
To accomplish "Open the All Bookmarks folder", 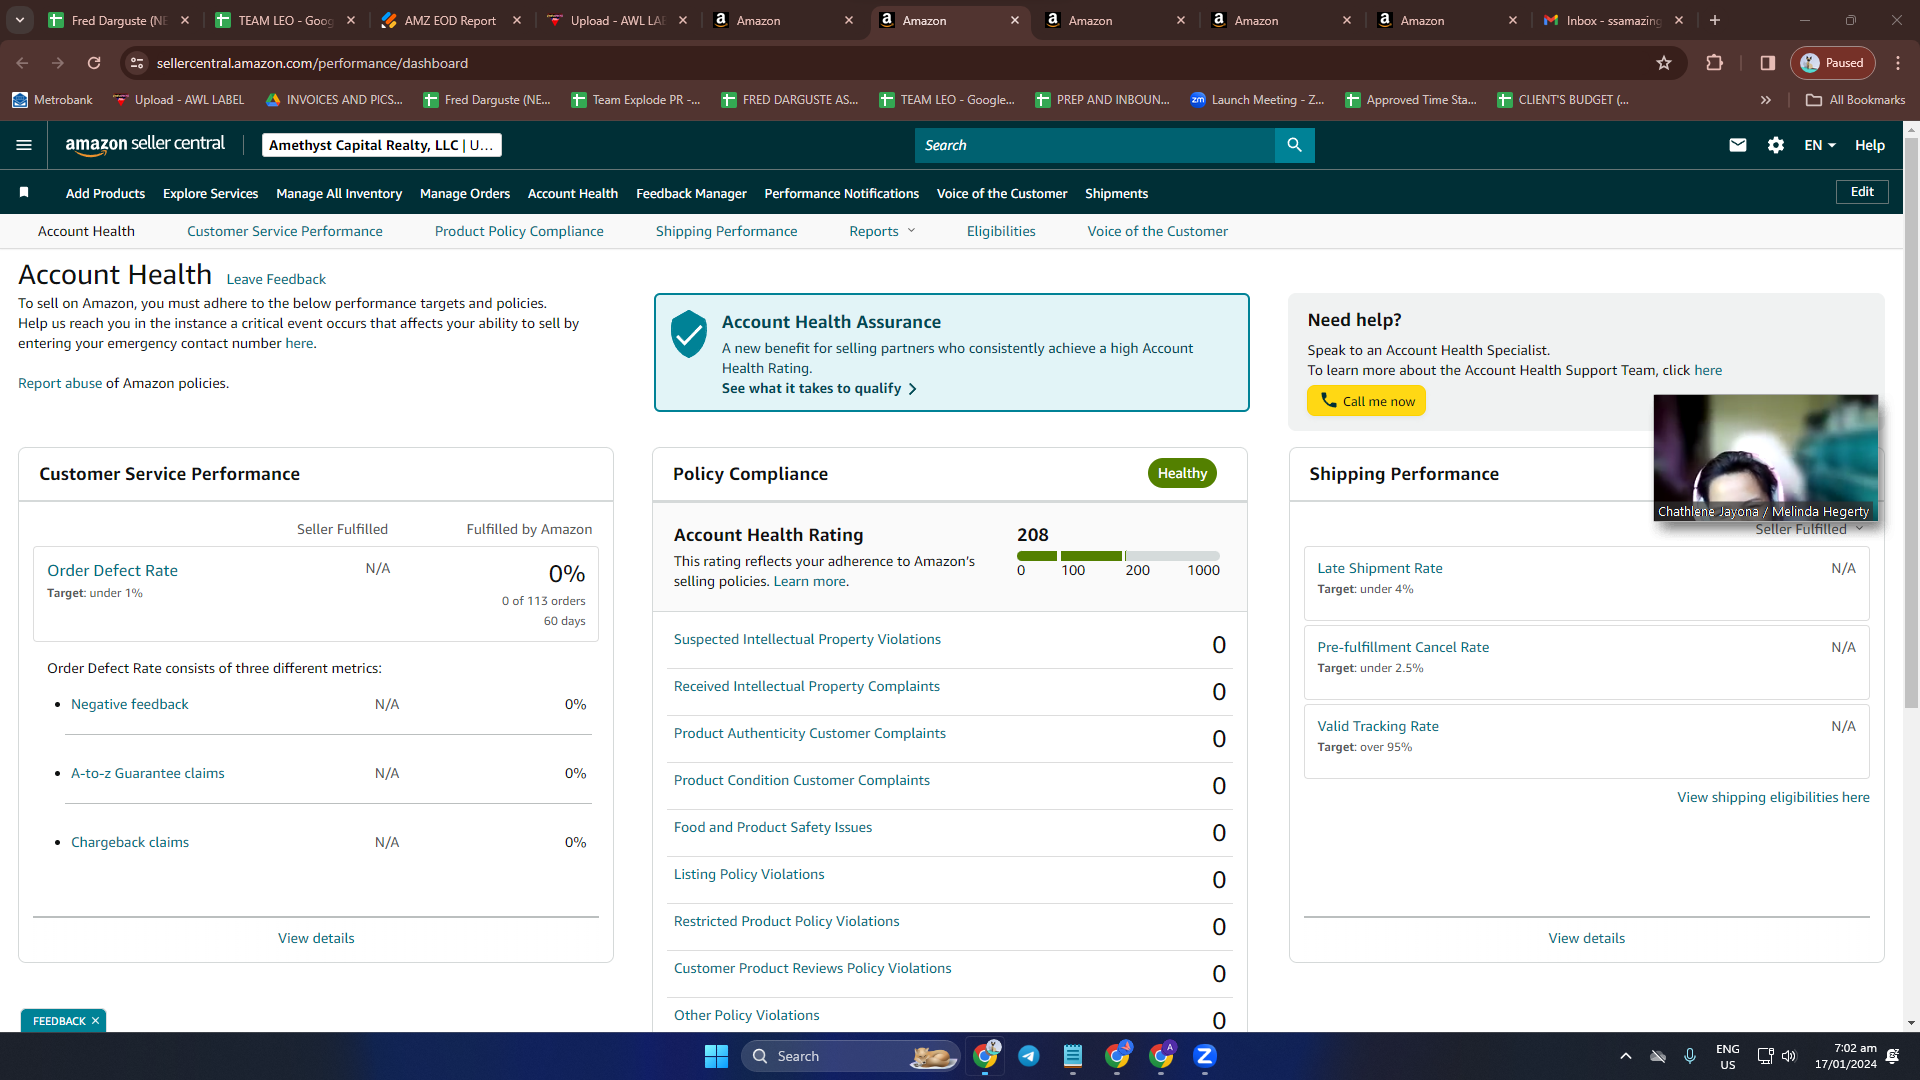I will coord(1856,100).
